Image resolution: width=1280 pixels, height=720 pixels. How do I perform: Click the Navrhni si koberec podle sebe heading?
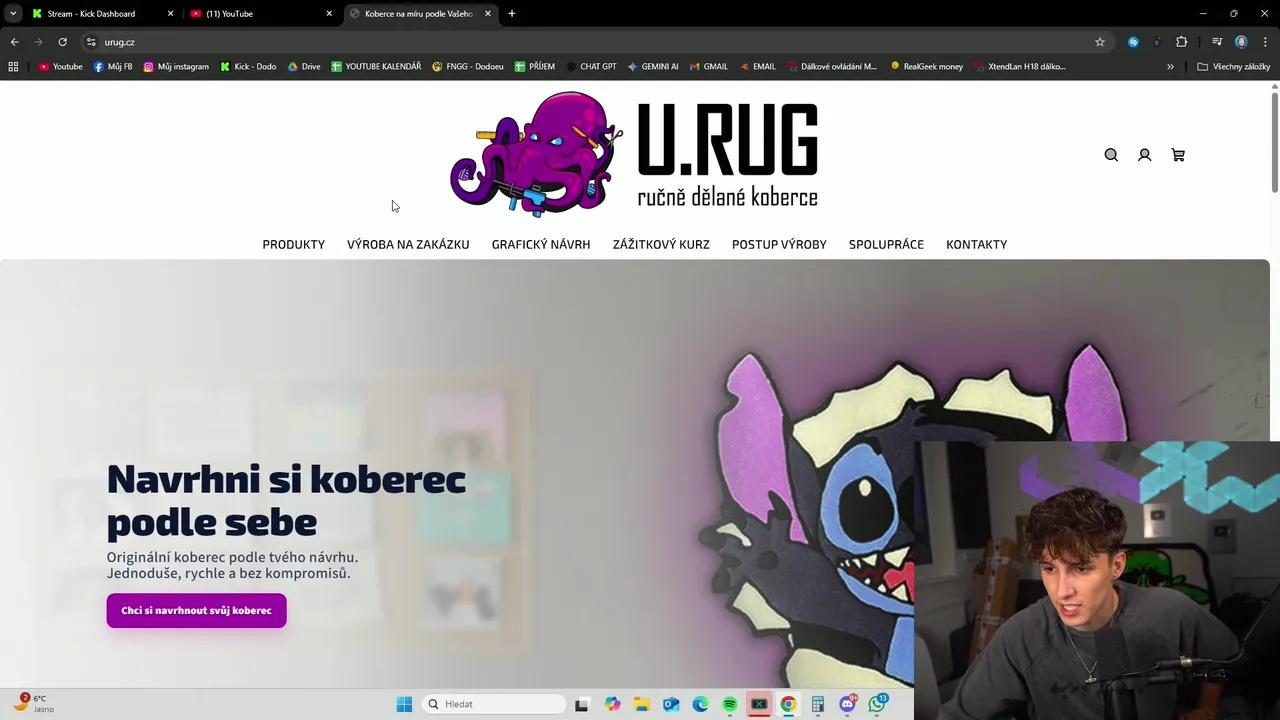(x=286, y=500)
